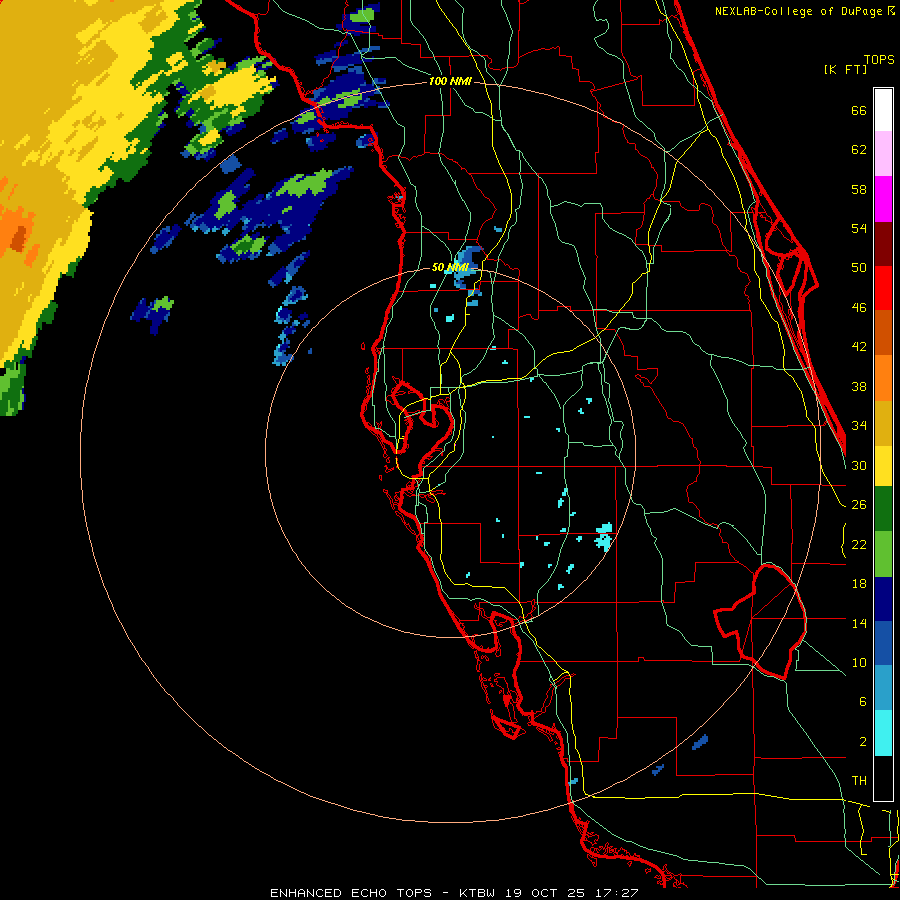
Task: Click the 46 legend value
Action: click(x=859, y=308)
